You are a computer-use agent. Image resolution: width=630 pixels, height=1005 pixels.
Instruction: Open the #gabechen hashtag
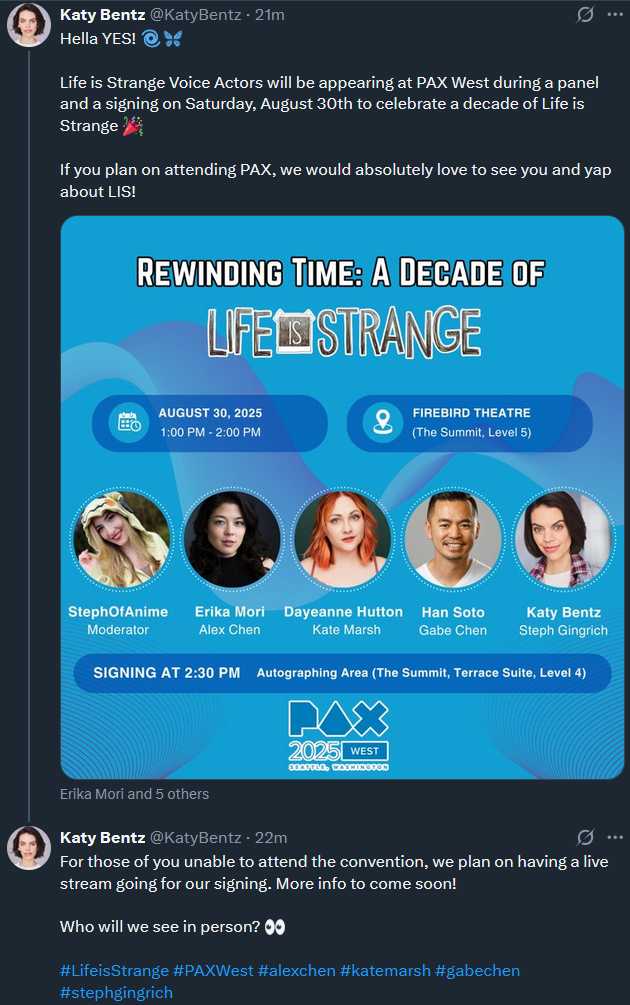click(x=477, y=970)
